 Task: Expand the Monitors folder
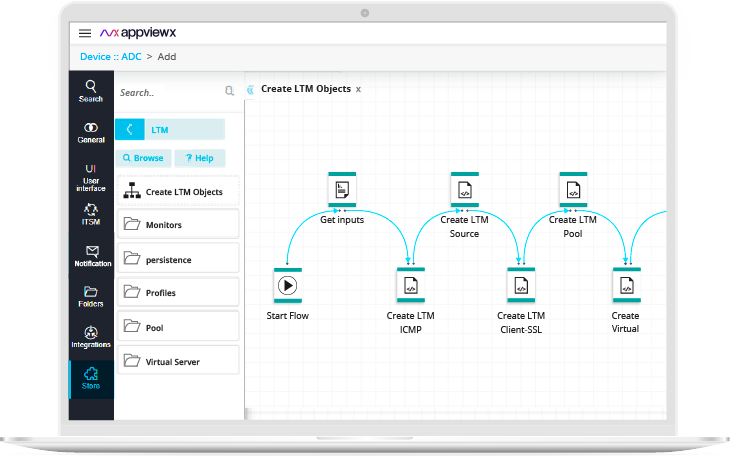[178, 225]
